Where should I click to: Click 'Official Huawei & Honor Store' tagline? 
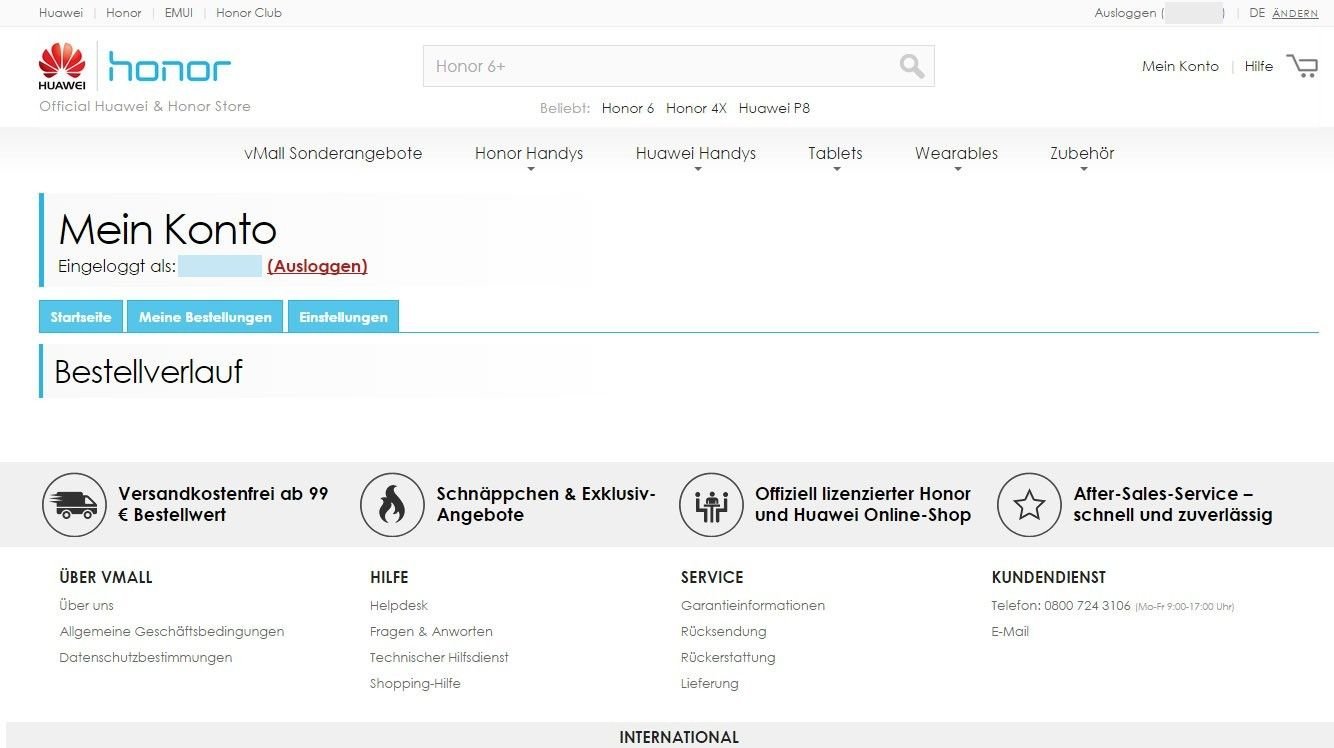tap(145, 106)
